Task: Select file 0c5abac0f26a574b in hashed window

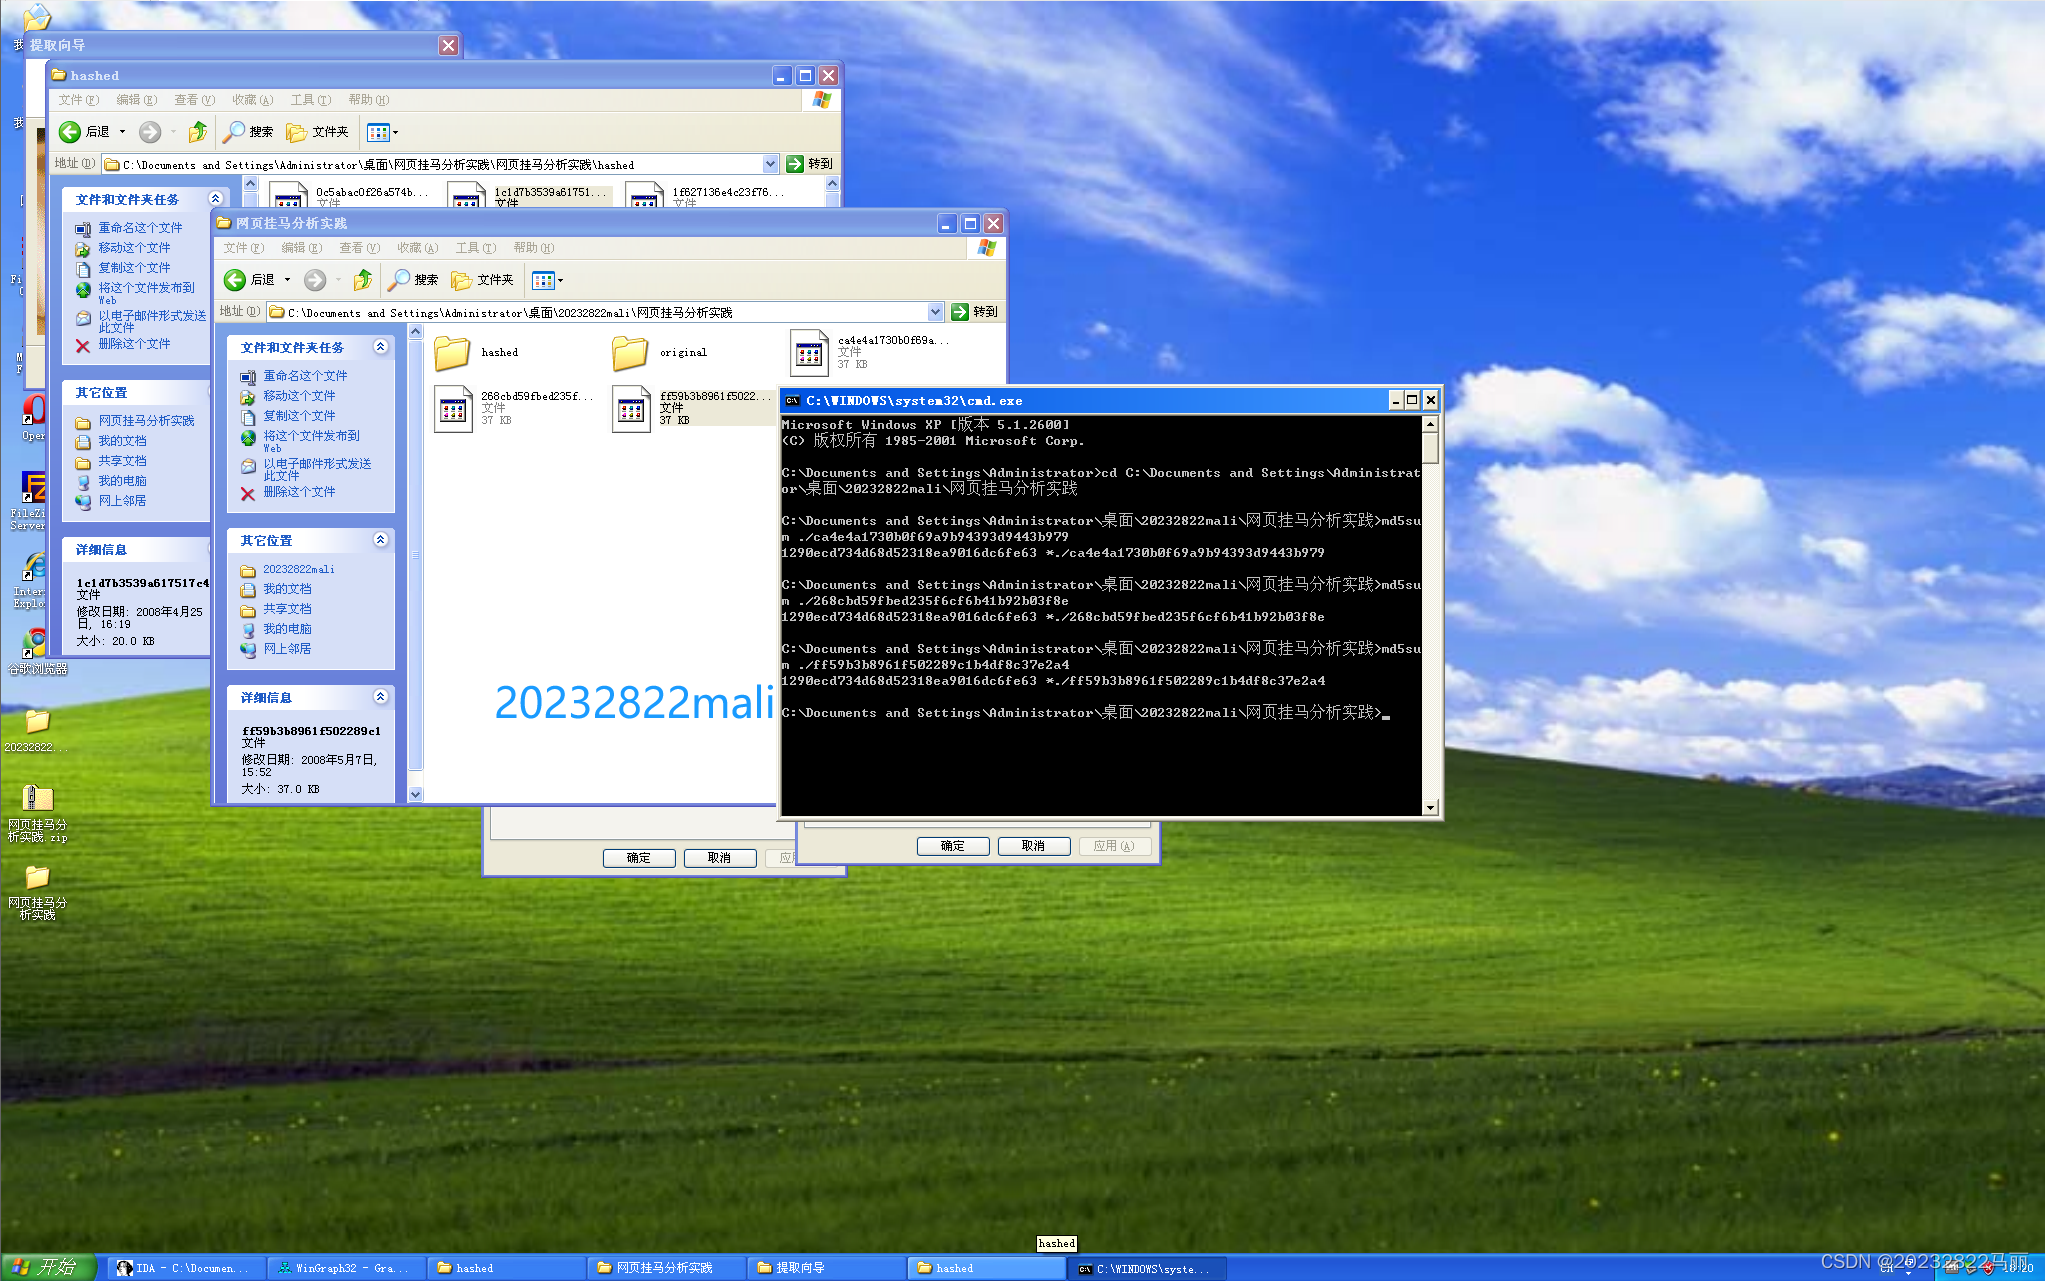Action: click(288, 195)
